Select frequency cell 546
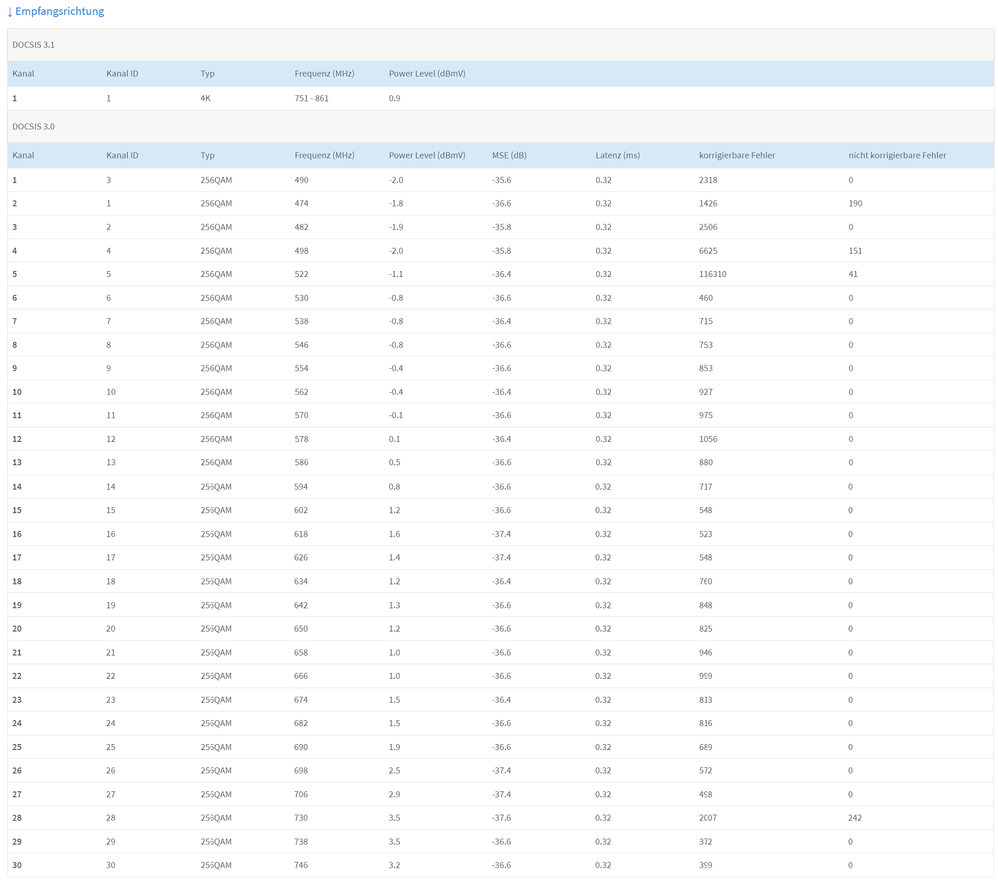The image size is (998, 880). (x=301, y=345)
